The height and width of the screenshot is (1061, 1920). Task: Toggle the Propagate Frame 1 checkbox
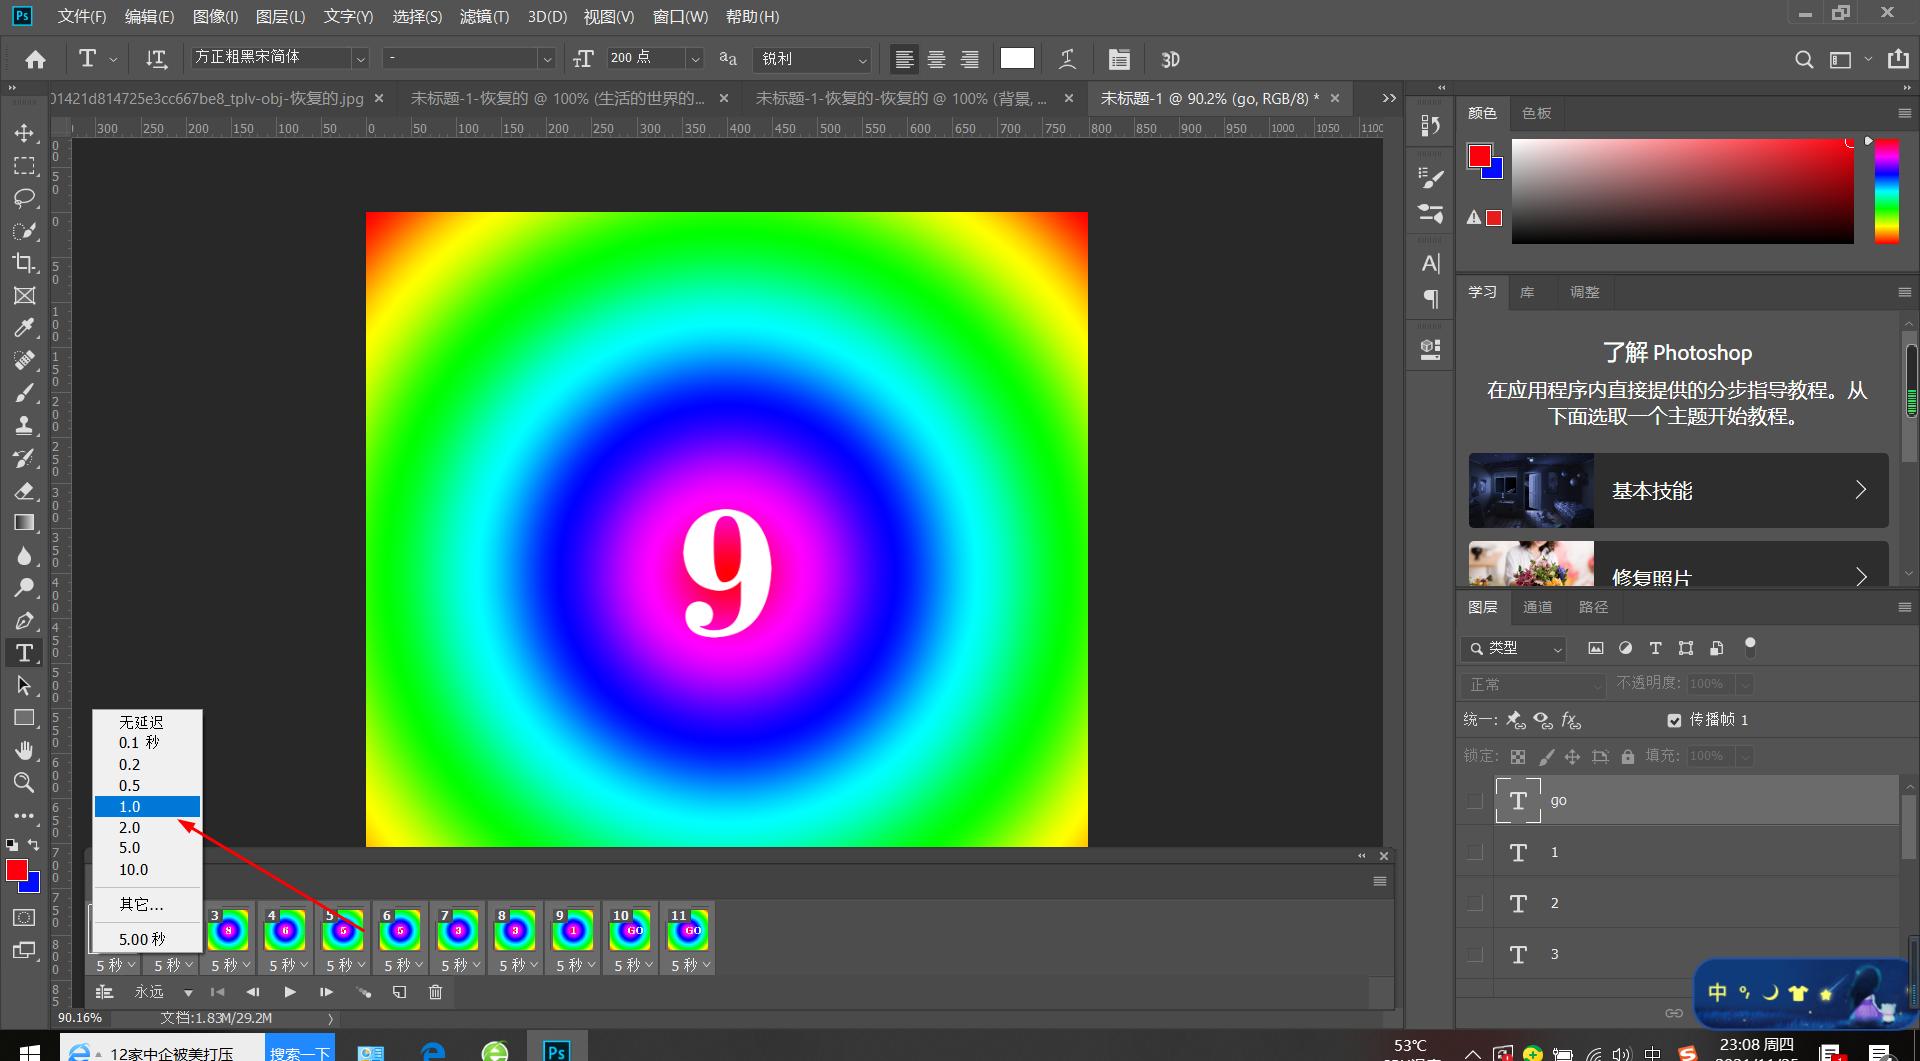pyautogui.click(x=1674, y=720)
